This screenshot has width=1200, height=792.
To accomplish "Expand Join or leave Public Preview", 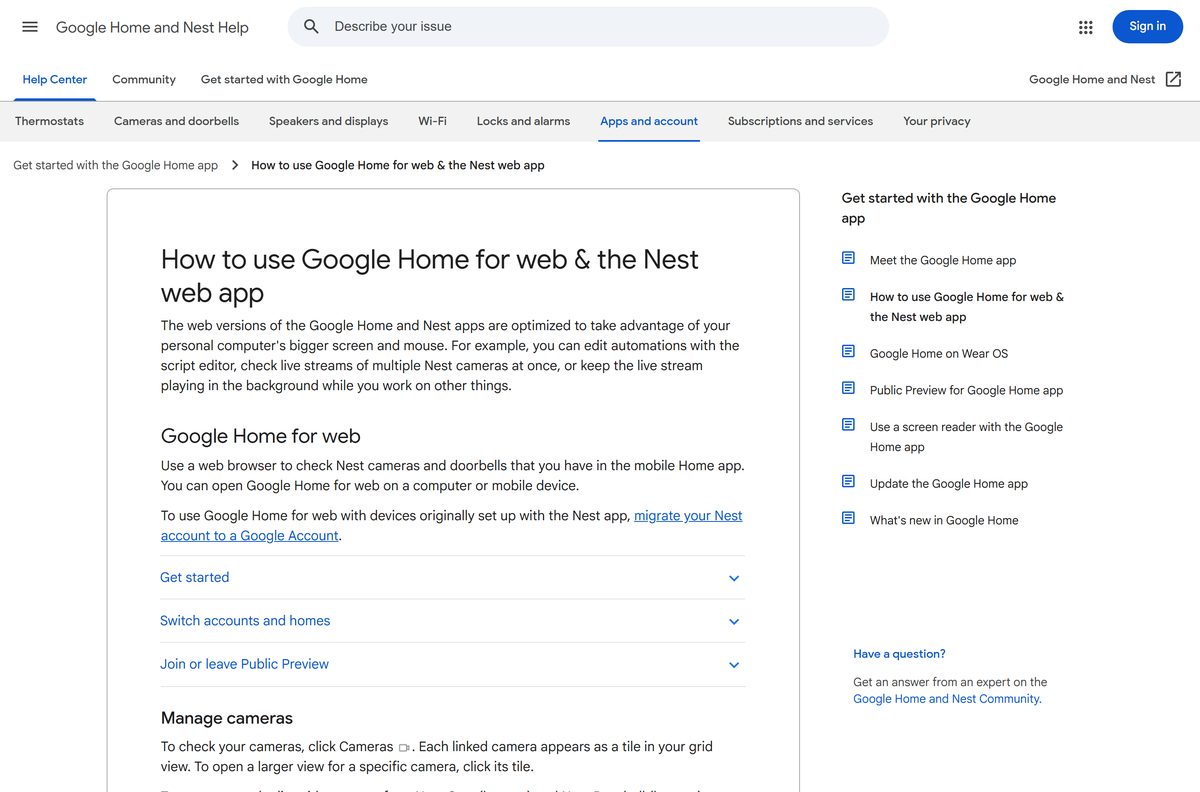I will [x=452, y=664].
